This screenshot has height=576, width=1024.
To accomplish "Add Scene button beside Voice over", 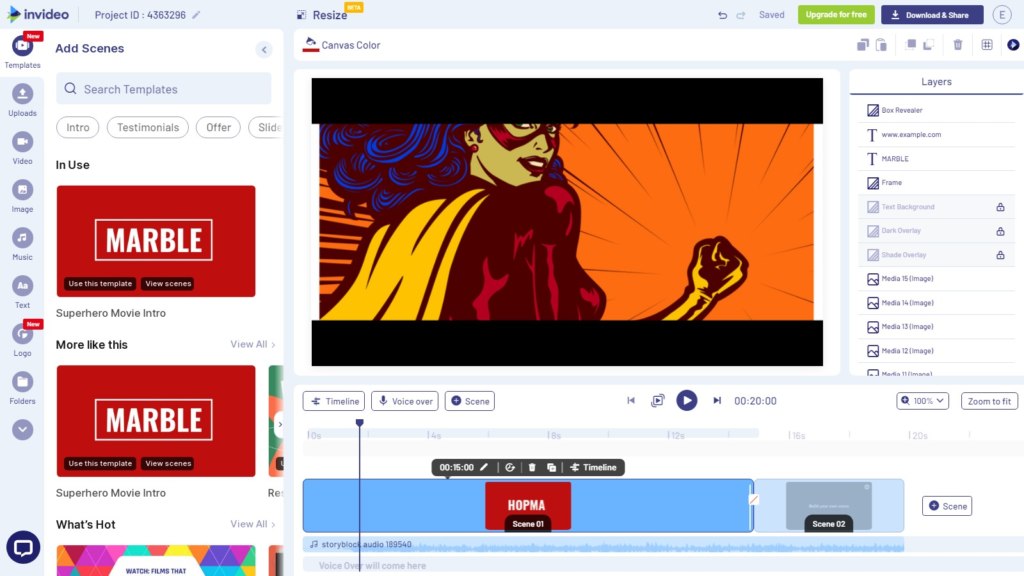I will point(470,401).
